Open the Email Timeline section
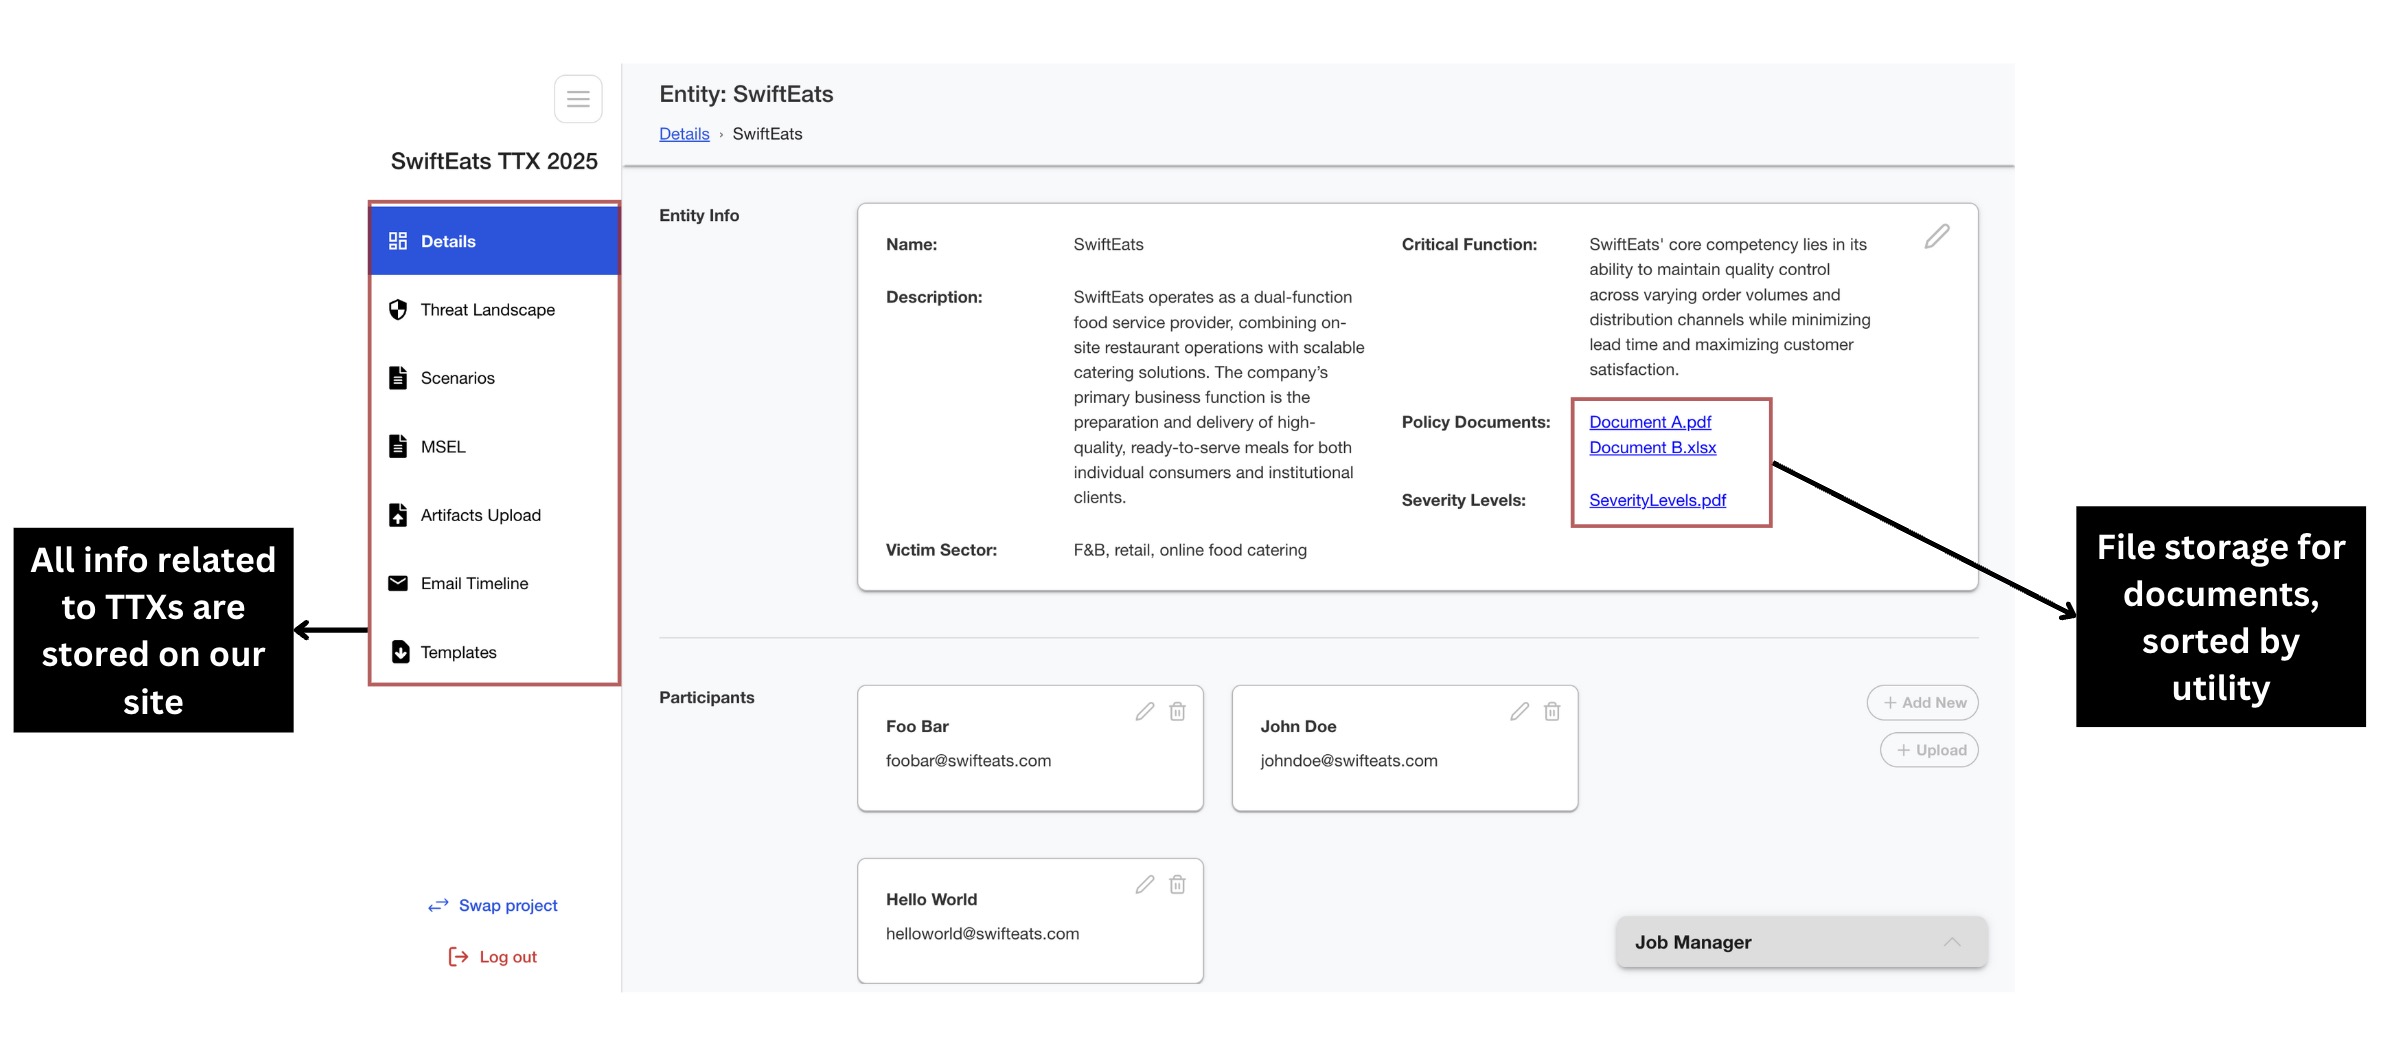 tap(474, 583)
